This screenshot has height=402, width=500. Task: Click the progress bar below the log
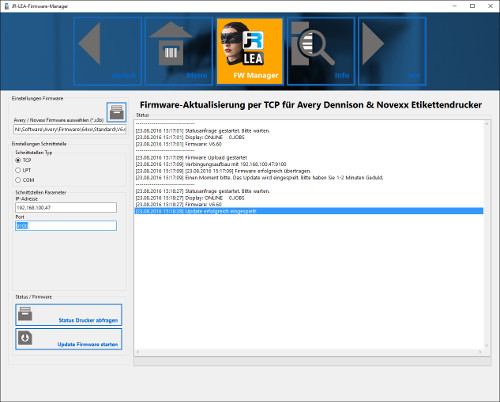point(312,361)
